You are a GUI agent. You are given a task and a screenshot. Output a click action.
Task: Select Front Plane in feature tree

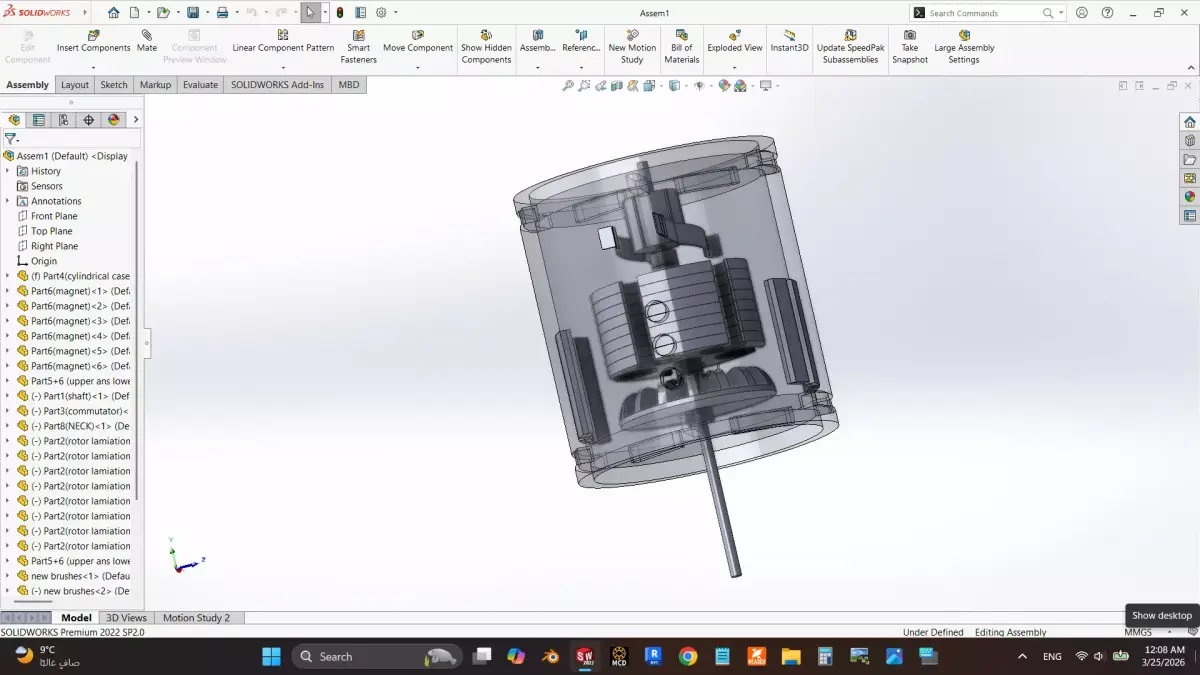(x=54, y=216)
